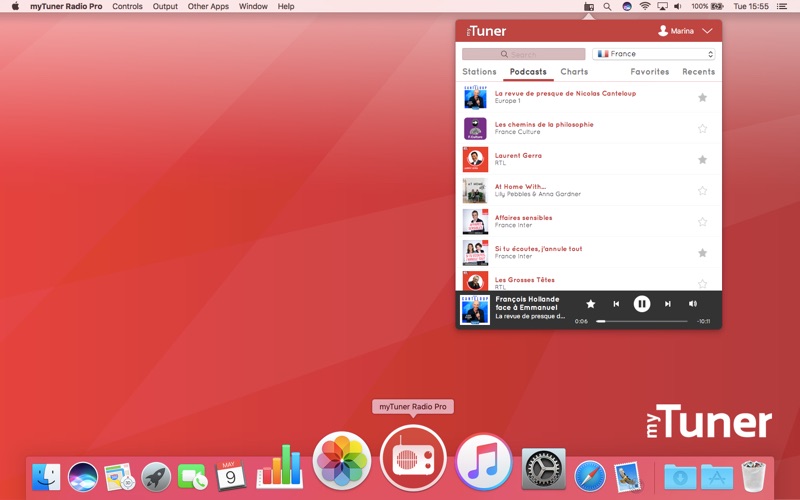Open Spotlight search in menu bar

[x=607, y=7]
